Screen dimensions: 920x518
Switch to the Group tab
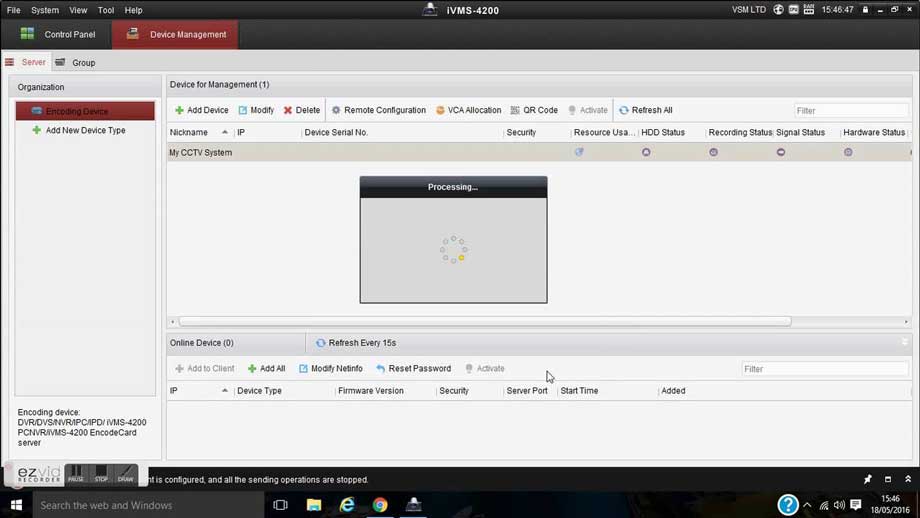point(76,63)
